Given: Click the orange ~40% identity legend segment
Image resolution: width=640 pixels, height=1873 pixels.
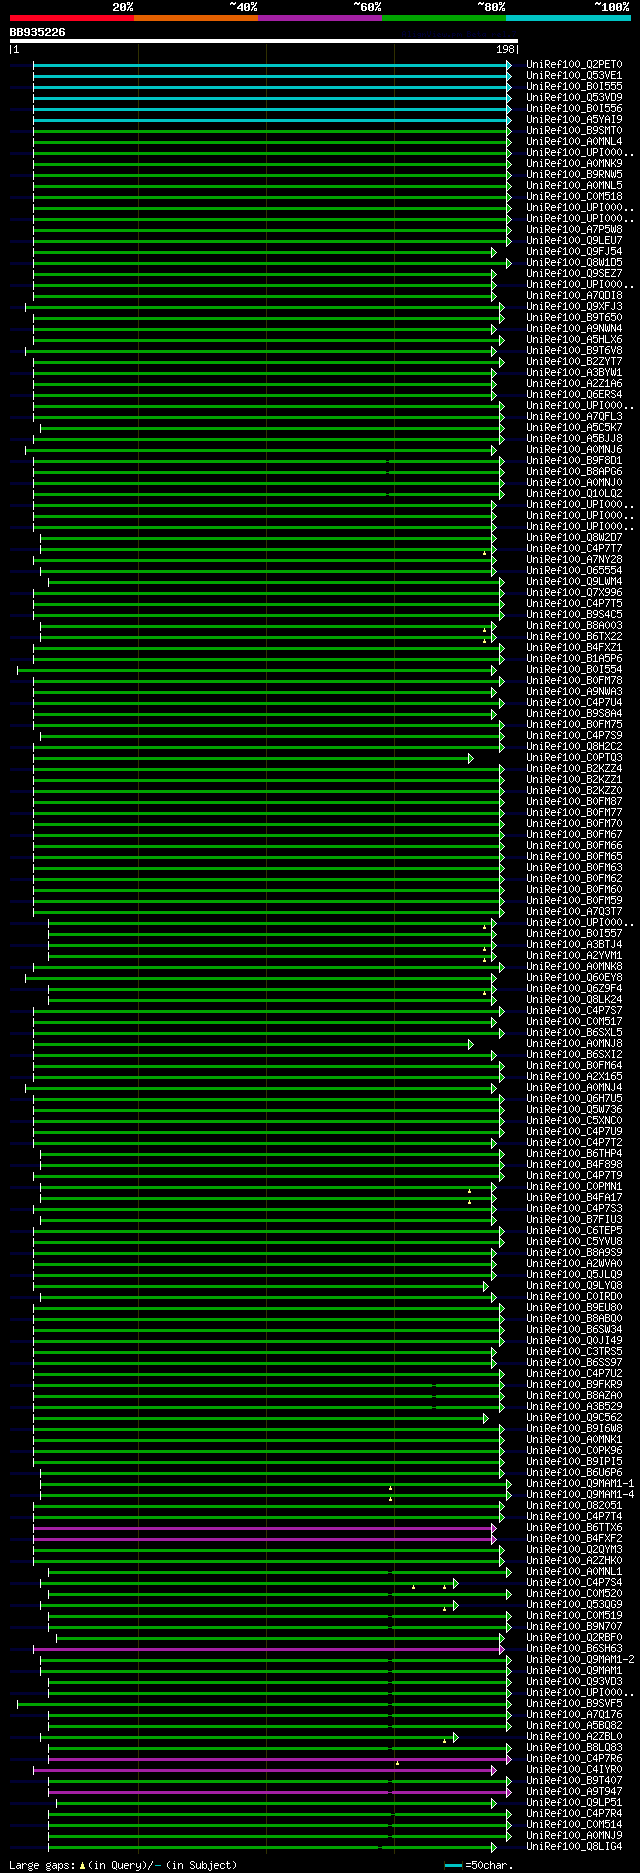Looking at the screenshot, I should (x=196, y=18).
